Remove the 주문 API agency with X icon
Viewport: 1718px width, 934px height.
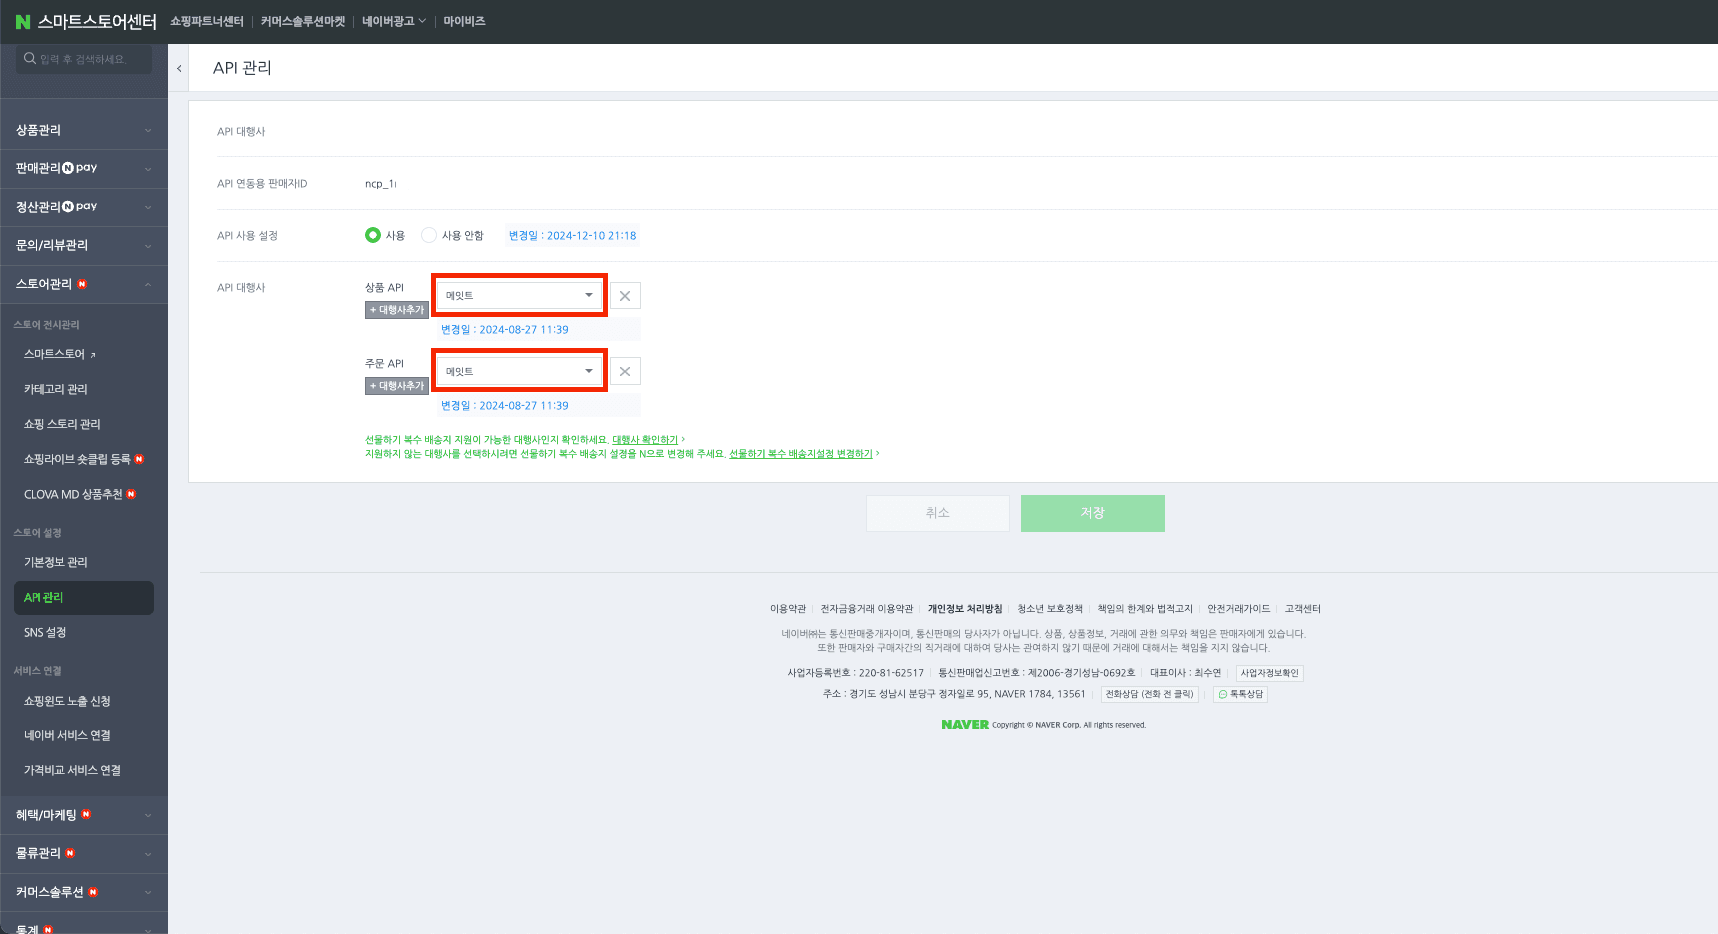(625, 372)
